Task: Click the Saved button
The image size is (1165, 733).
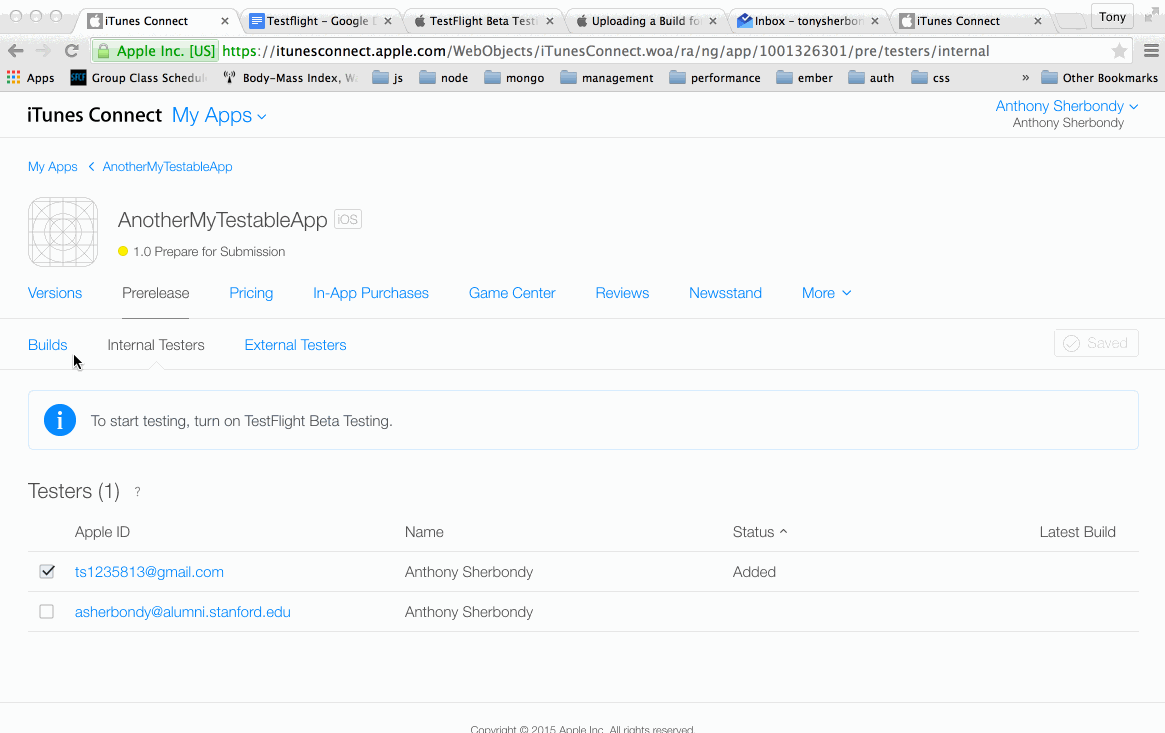Action: coord(1096,343)
